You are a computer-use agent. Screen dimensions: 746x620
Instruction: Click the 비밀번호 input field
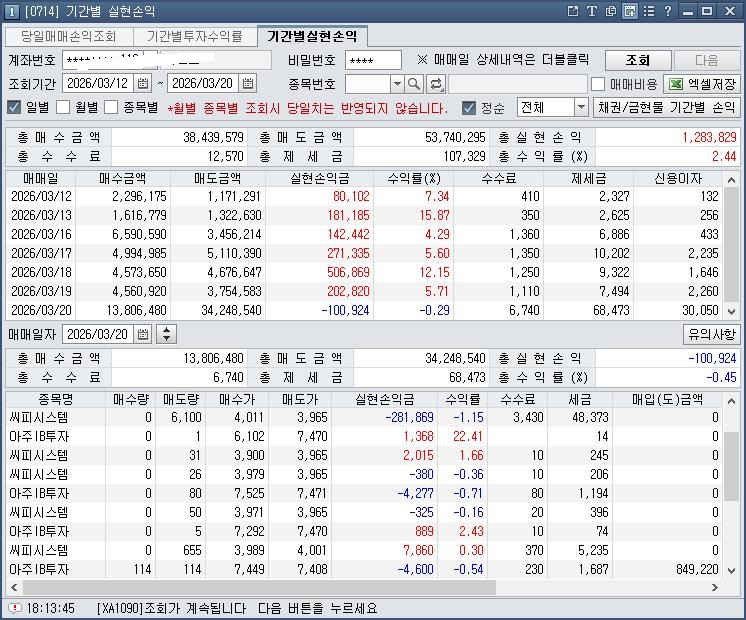[x=373, y=60]
